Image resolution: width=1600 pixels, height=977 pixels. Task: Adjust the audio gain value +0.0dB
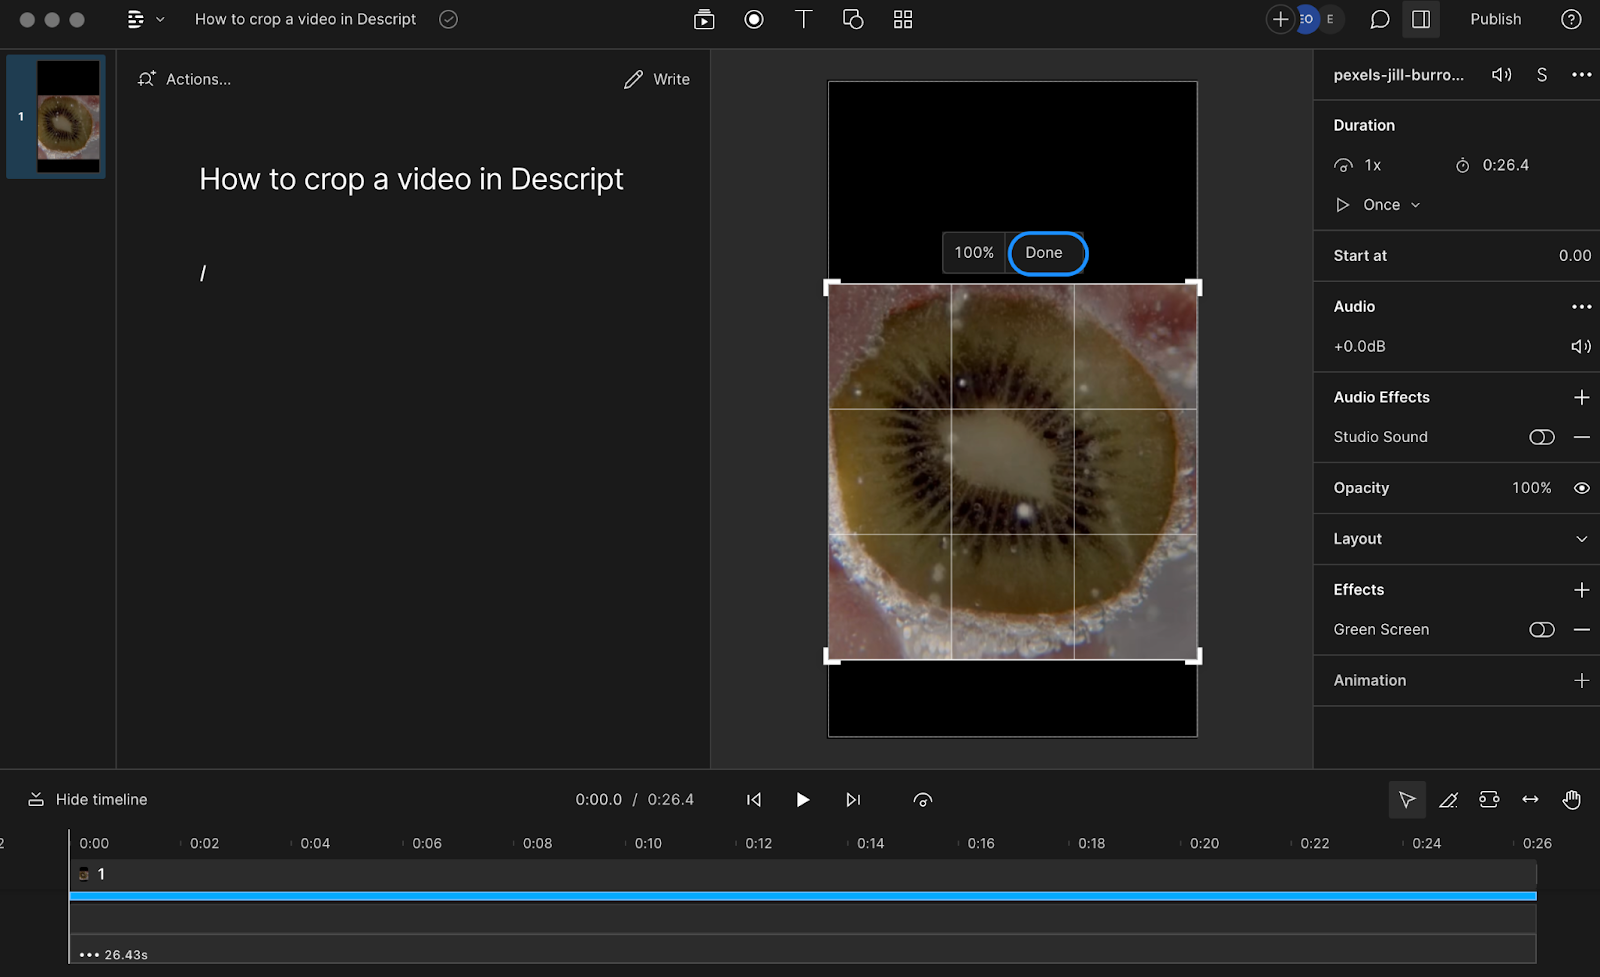tap(1358, 346)
